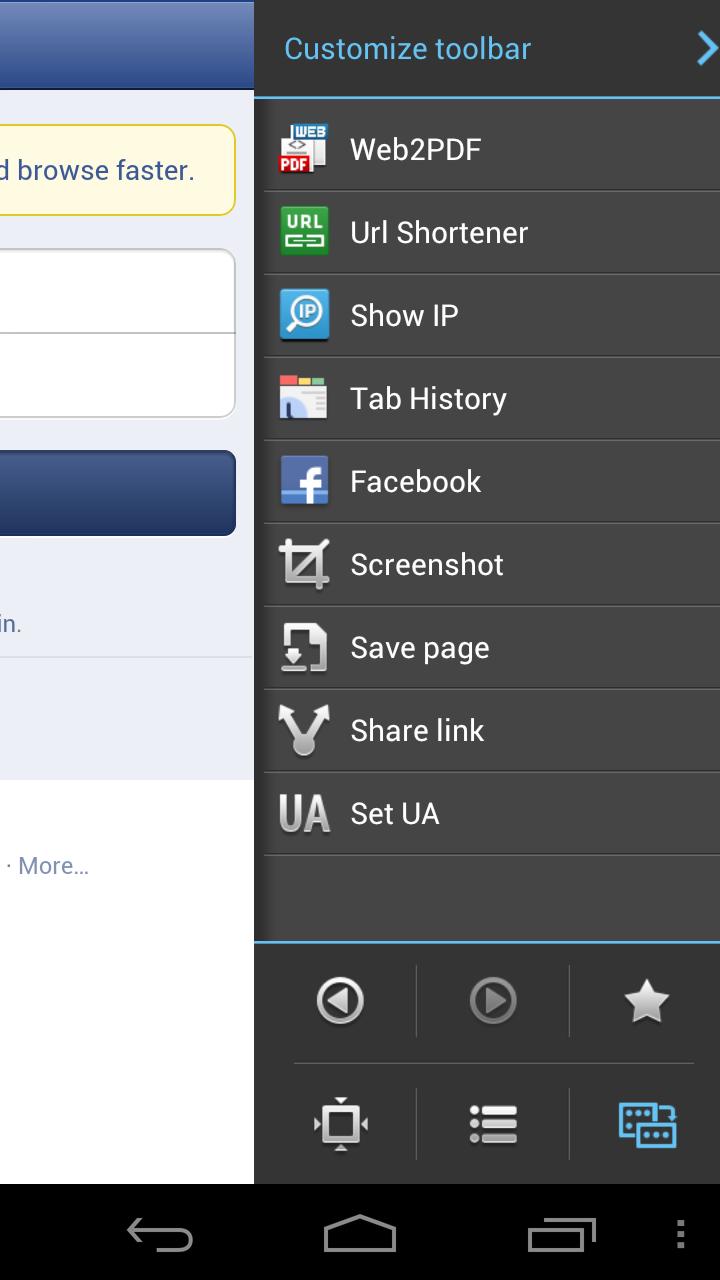
Task: Select the Facebook add-on icon
Action: point(304,481)
